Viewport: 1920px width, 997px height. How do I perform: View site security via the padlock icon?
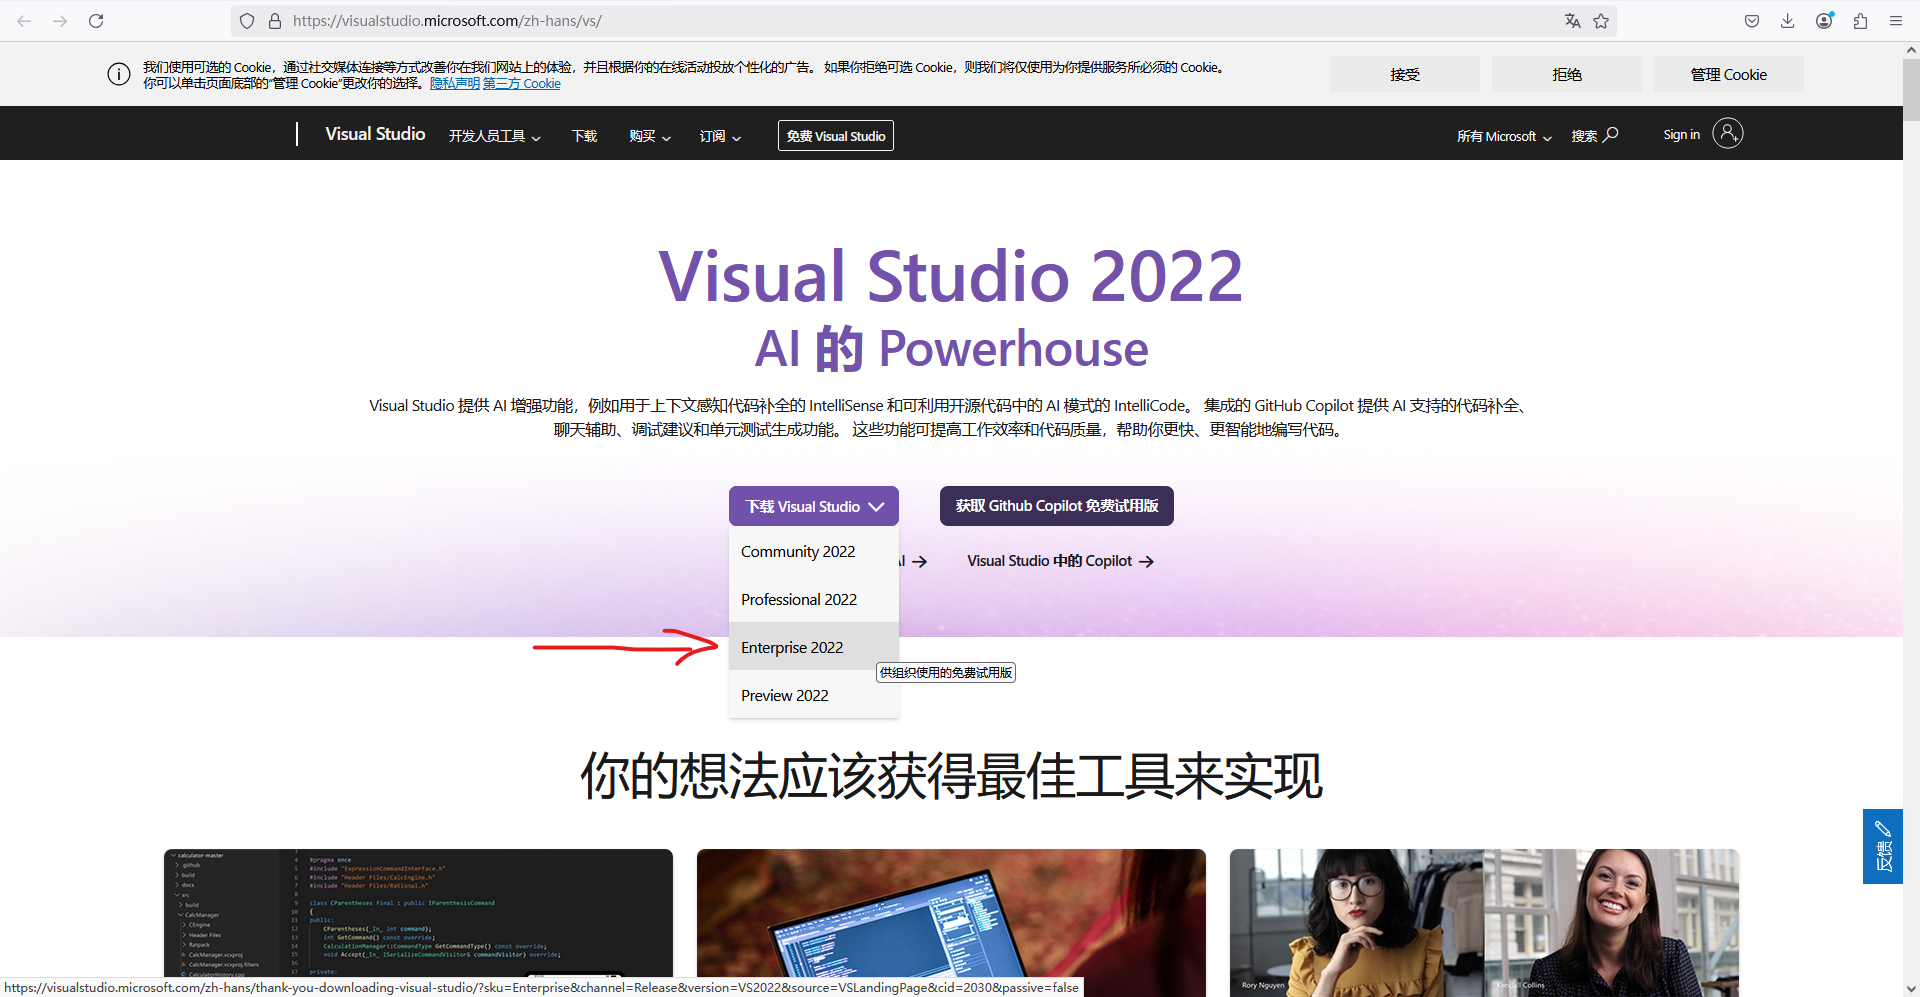[x=275, y=21]
